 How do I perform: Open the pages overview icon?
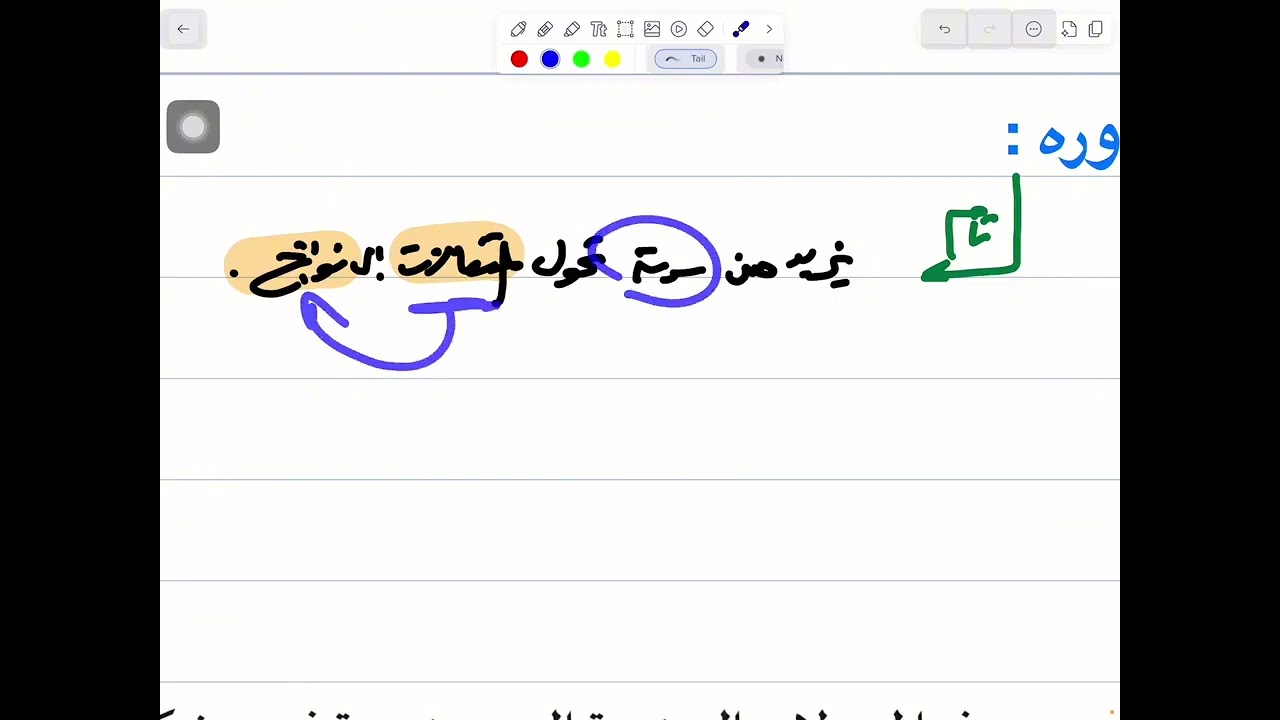[1095, 29]
